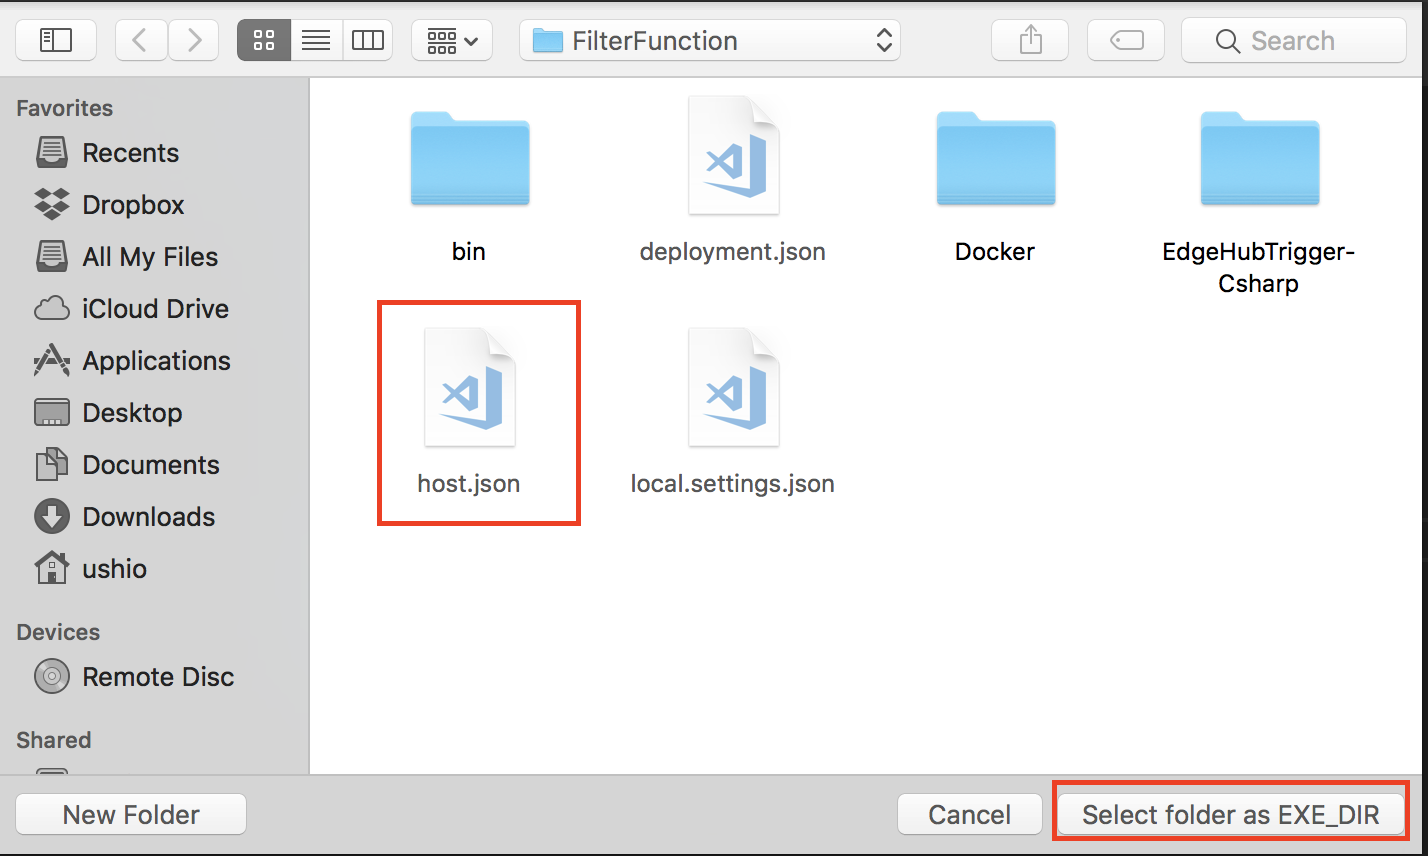The height and width of the screenshot is (856, 1428).
Task: Click the New Folder button
Action: point(131,814)
